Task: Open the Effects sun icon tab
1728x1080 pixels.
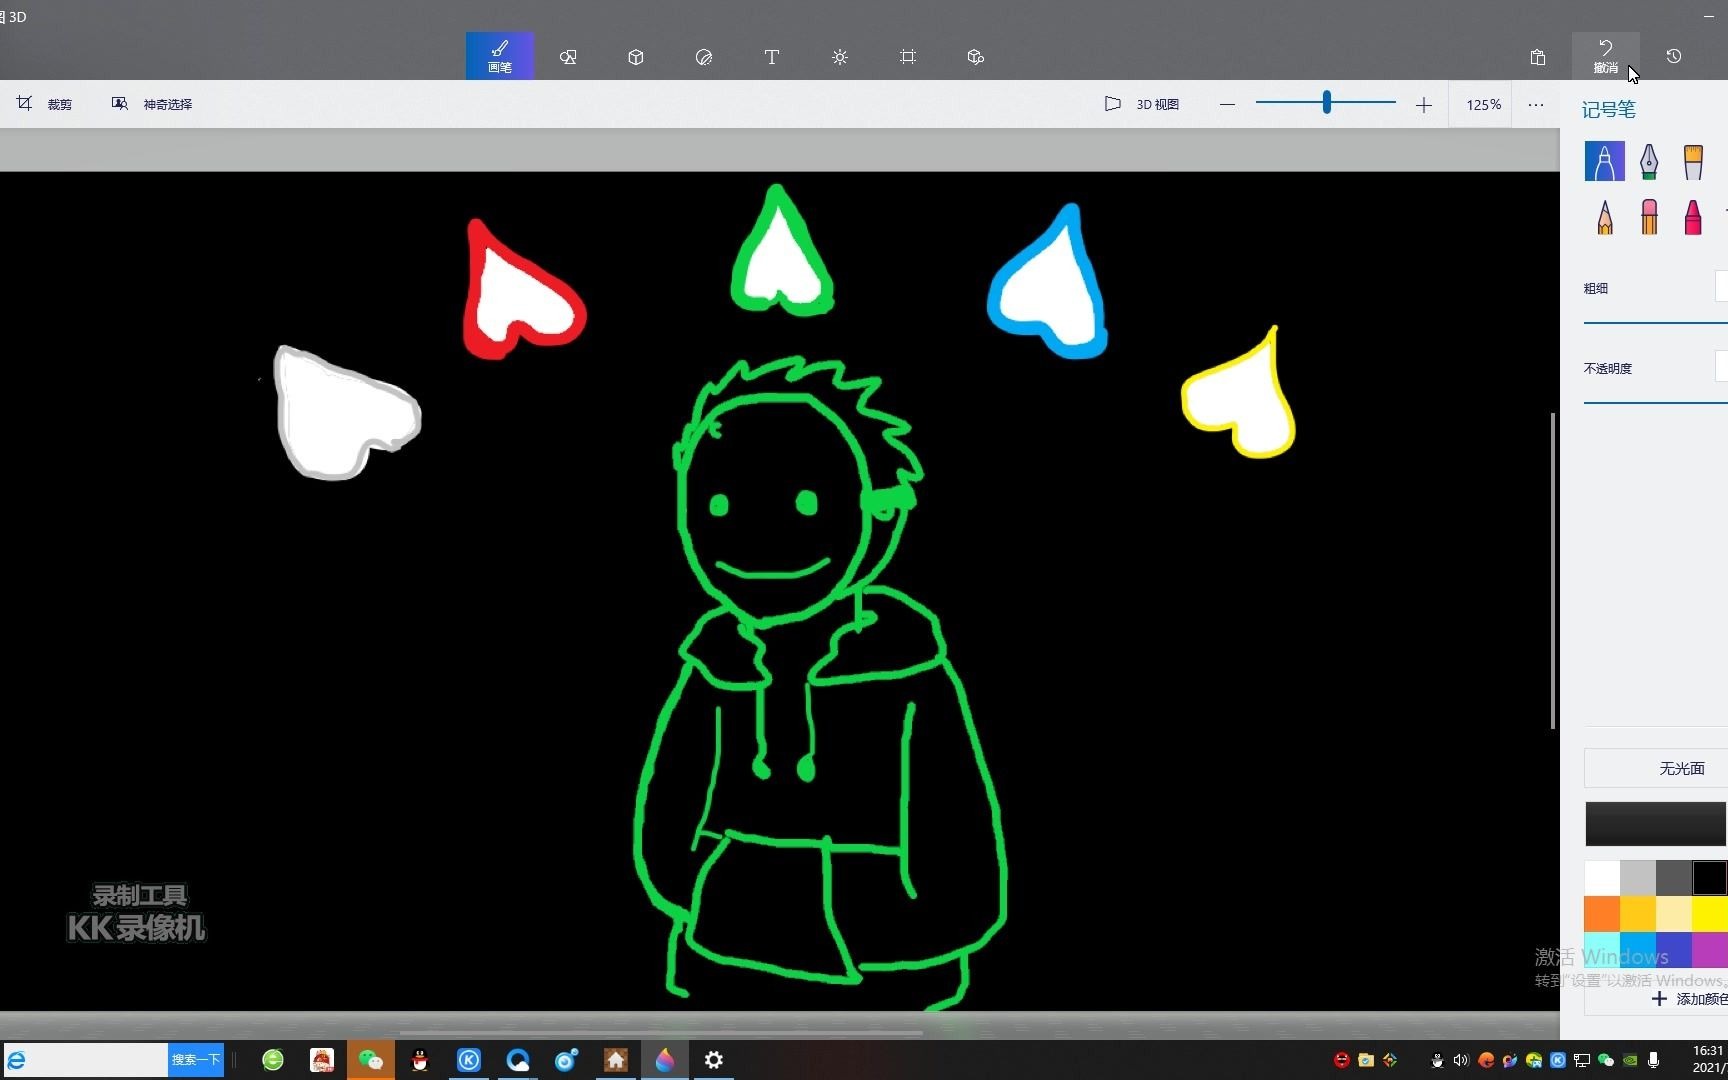Action: pyautogui.click(x=840, y=57)
